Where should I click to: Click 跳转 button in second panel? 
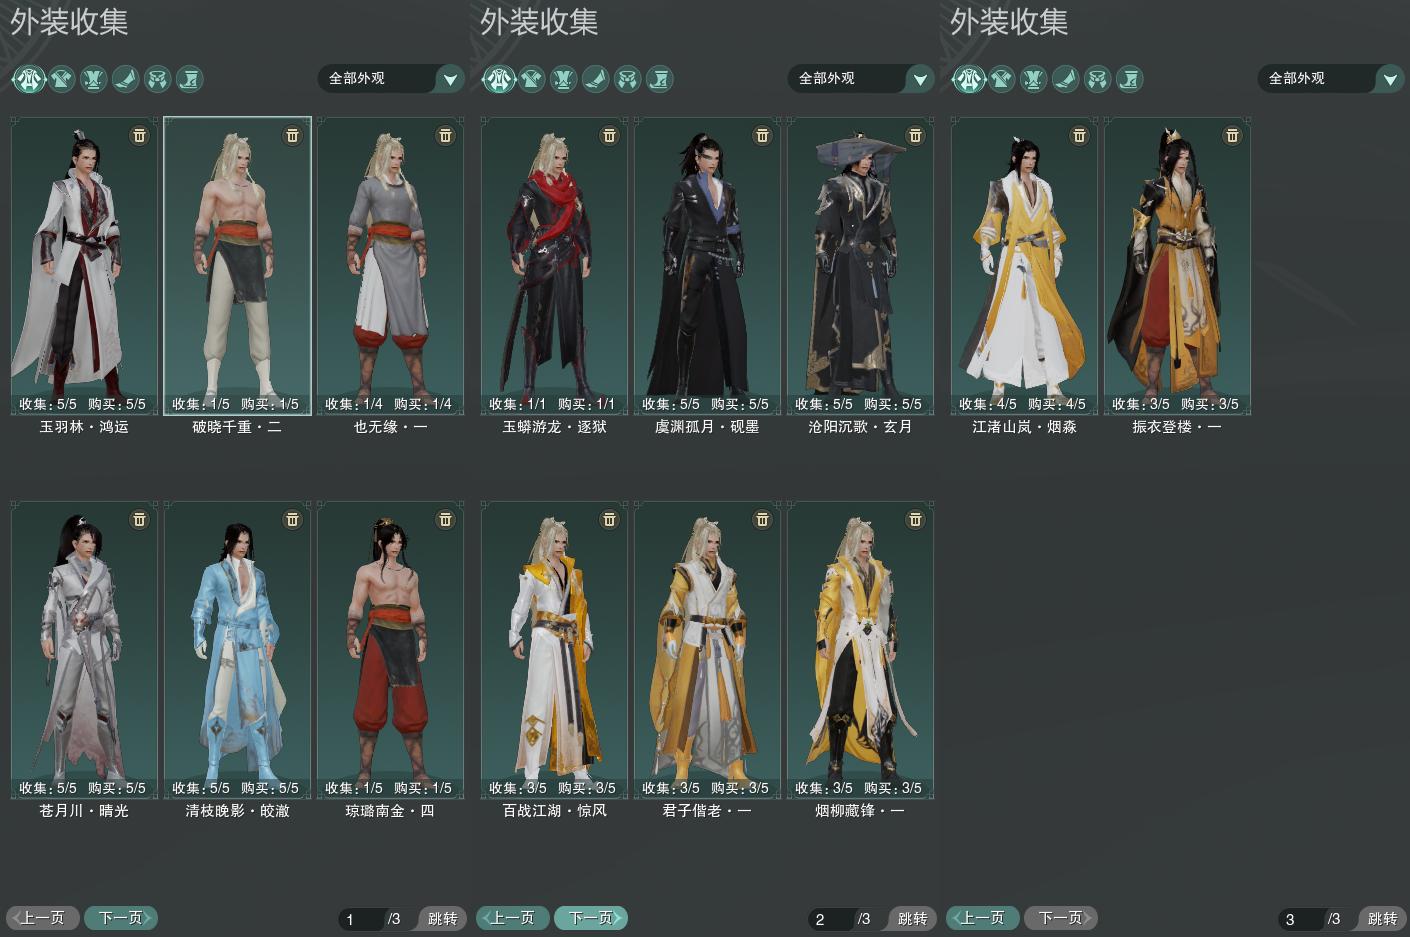[x=911, y=918]
